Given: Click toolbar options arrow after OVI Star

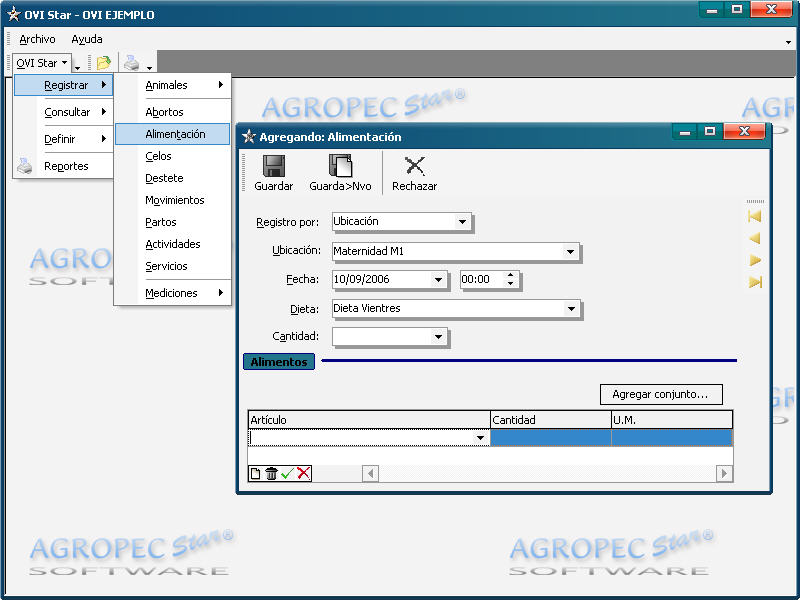Looking at the screenshot, I should coord(78,67).
